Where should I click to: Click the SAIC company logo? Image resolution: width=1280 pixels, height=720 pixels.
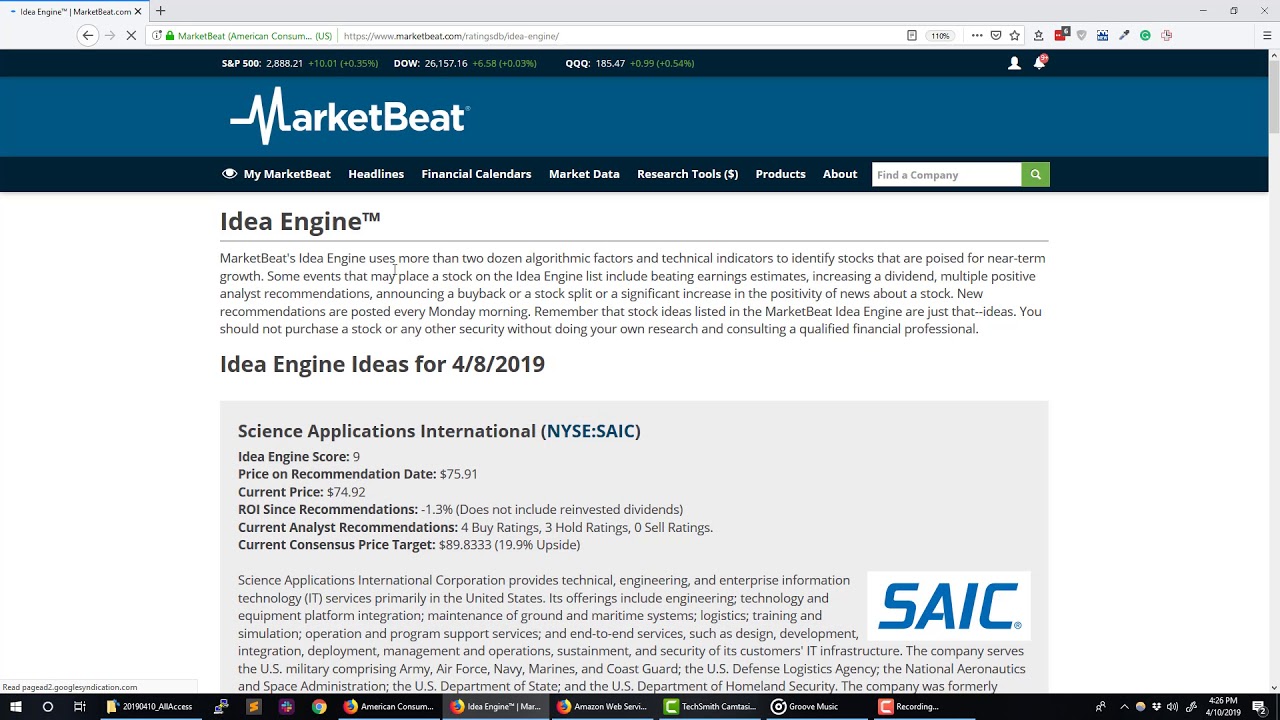pyautogui.click(x=949, y=606)
